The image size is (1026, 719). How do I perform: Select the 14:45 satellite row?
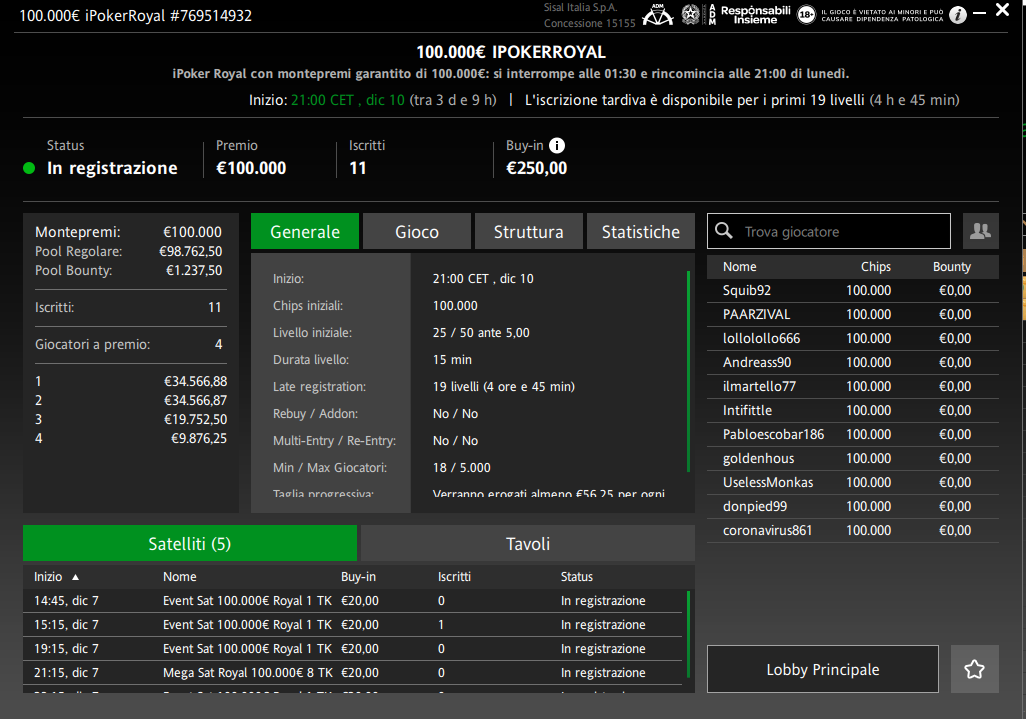(x=353, y=601)
